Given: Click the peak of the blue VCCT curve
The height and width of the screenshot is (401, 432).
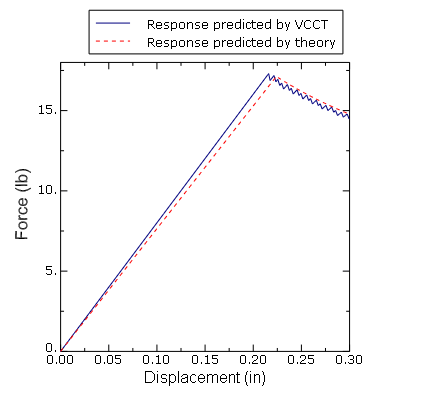Looking at the screenshot, I should pyautogui.click(x=268, y=74).
